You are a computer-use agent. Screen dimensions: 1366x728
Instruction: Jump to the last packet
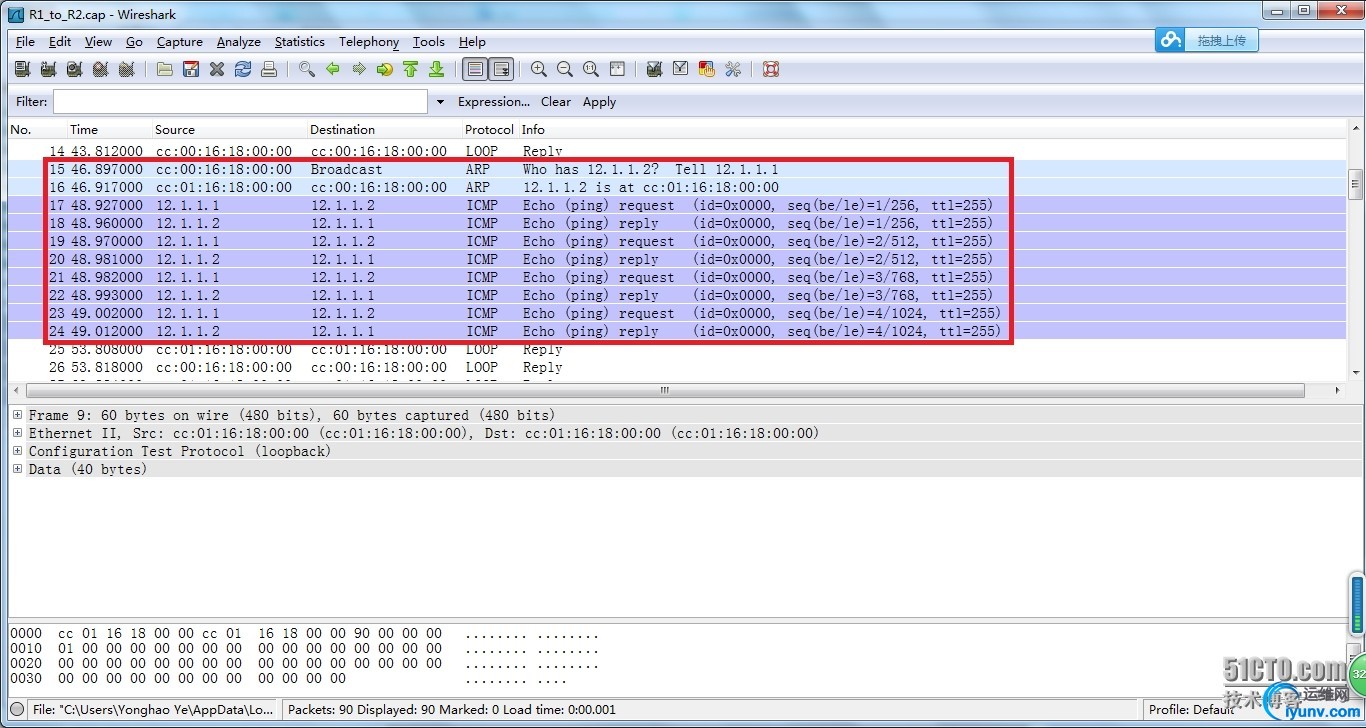click(x=437, y=69)
